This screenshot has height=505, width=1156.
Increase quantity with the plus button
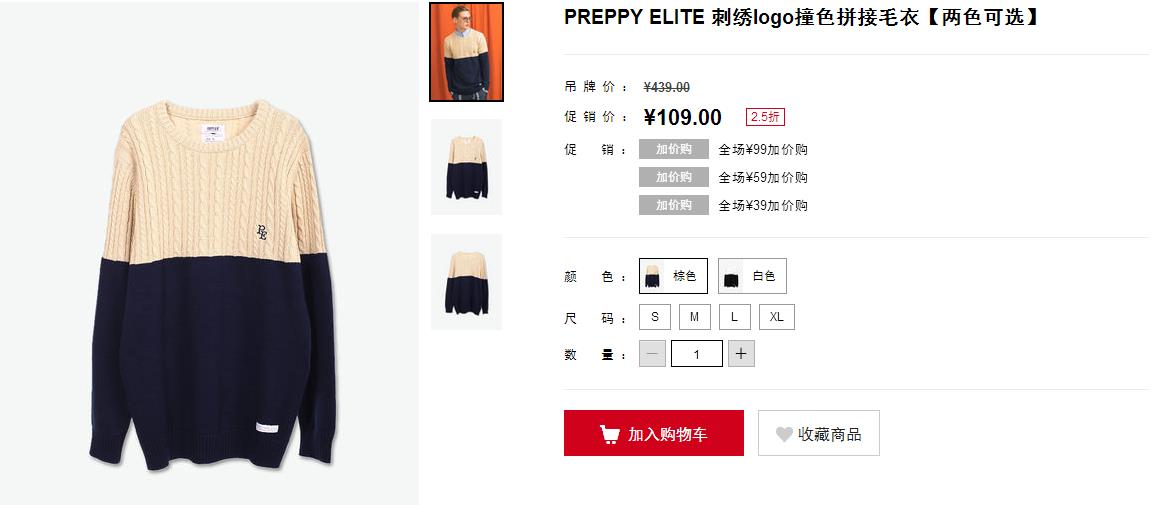(741, 354)
